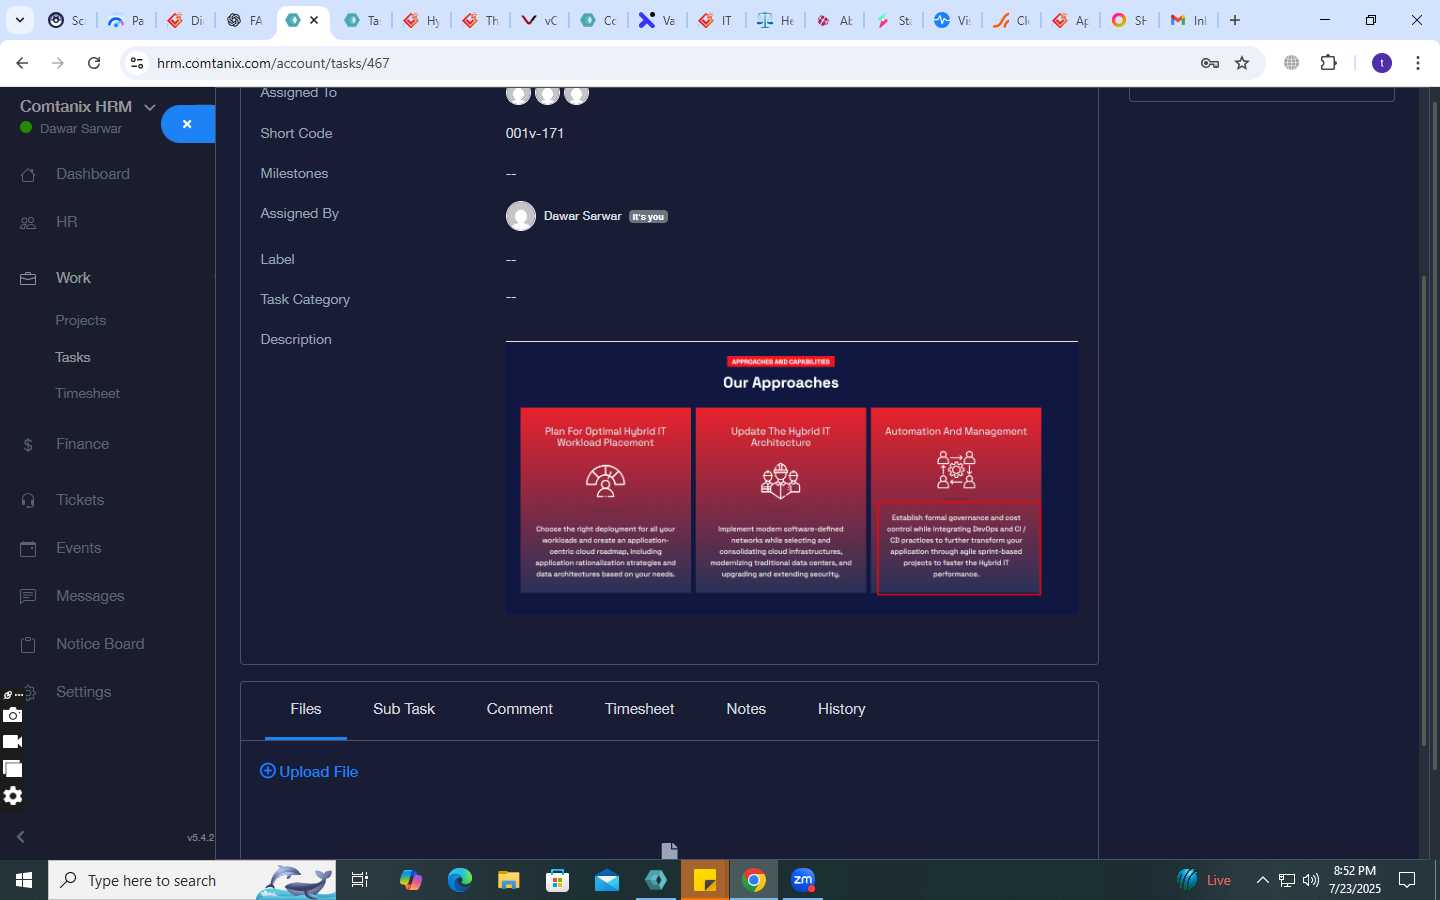Open Dashboard from the sidebar
Viewport: 1440px width, 900px height.
point(92,174)
